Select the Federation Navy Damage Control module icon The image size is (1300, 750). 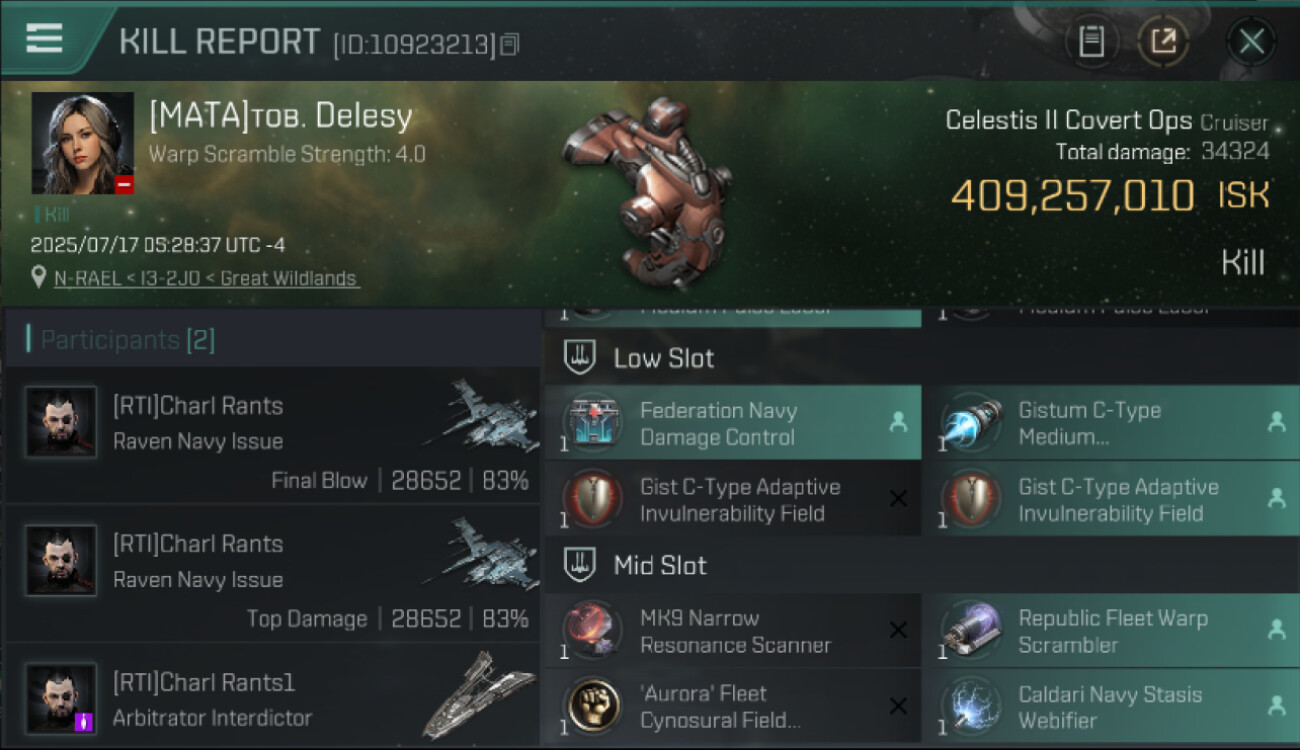[x=593, y=422]
